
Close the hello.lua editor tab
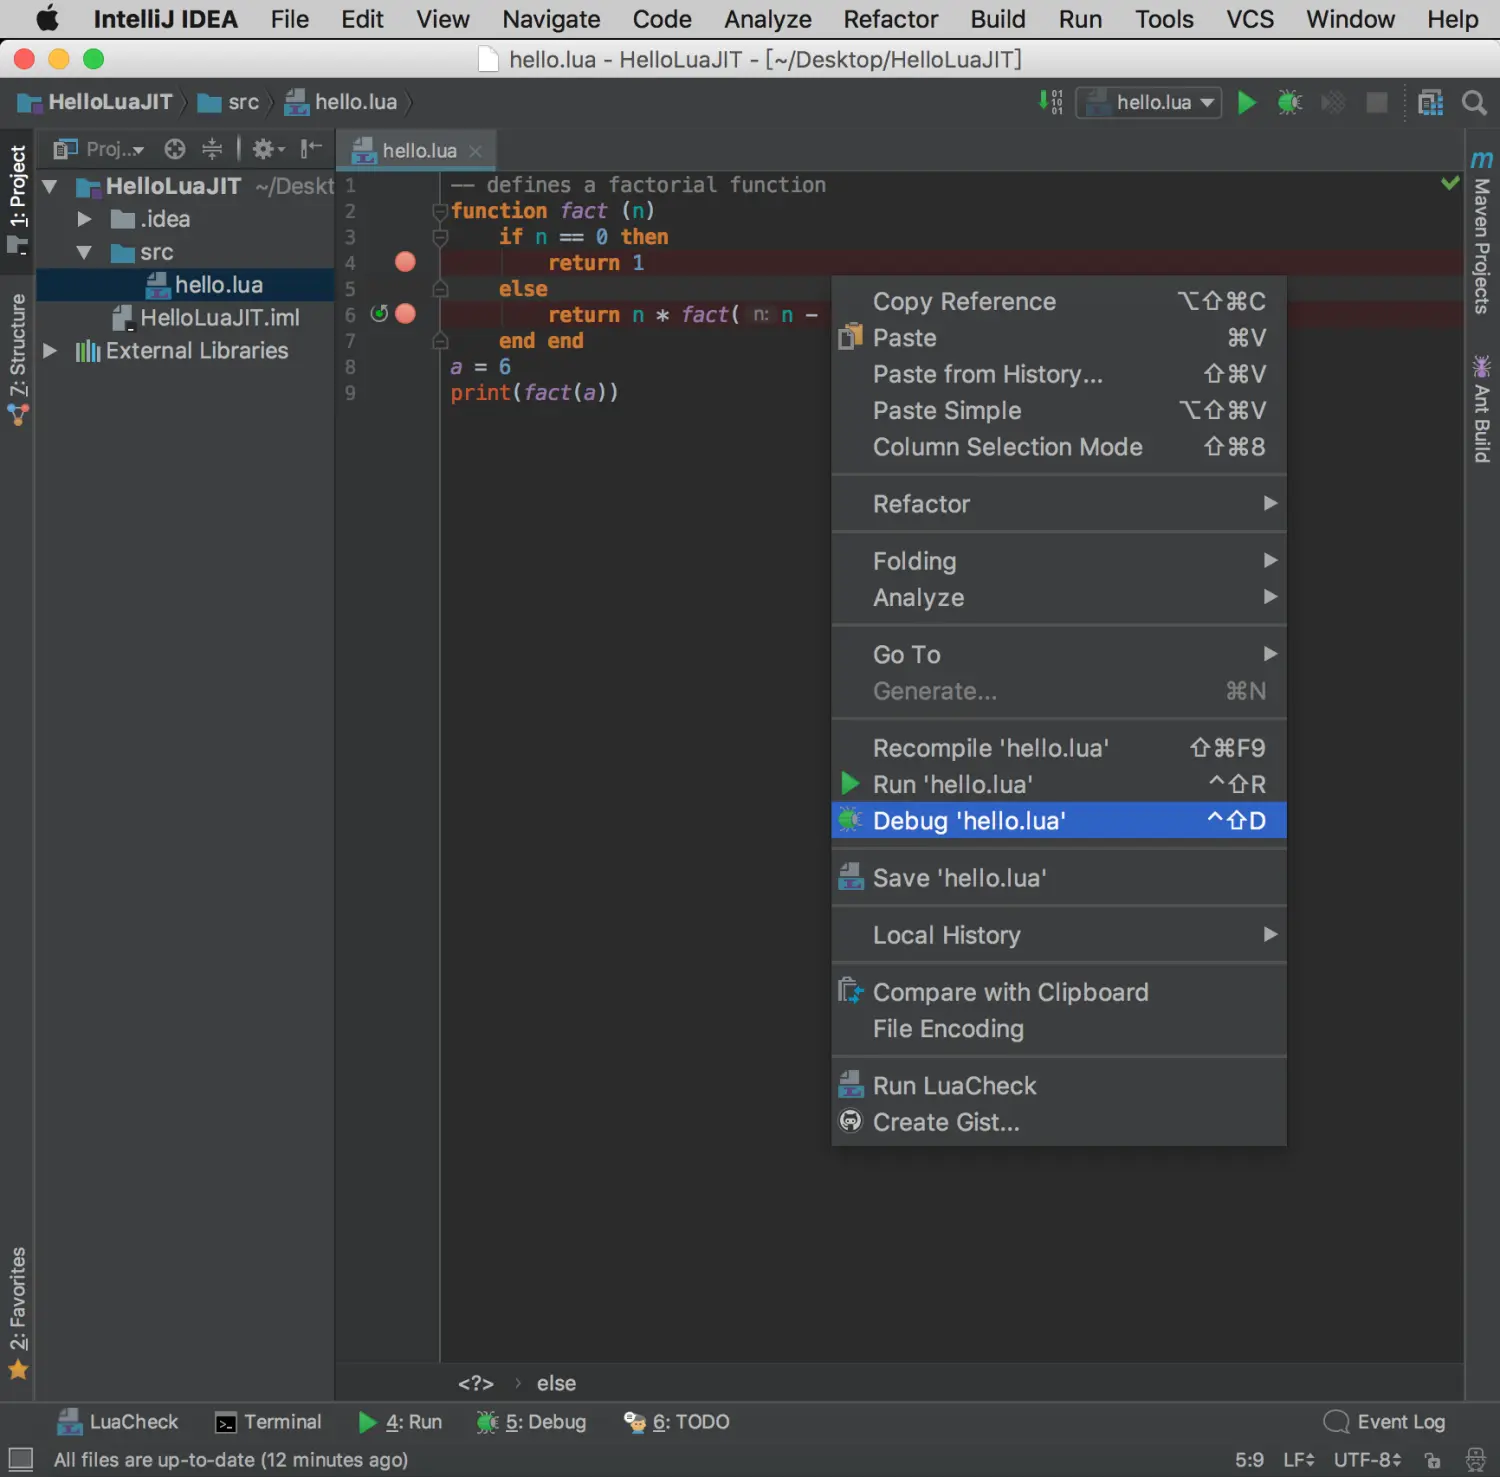point(476,151)
